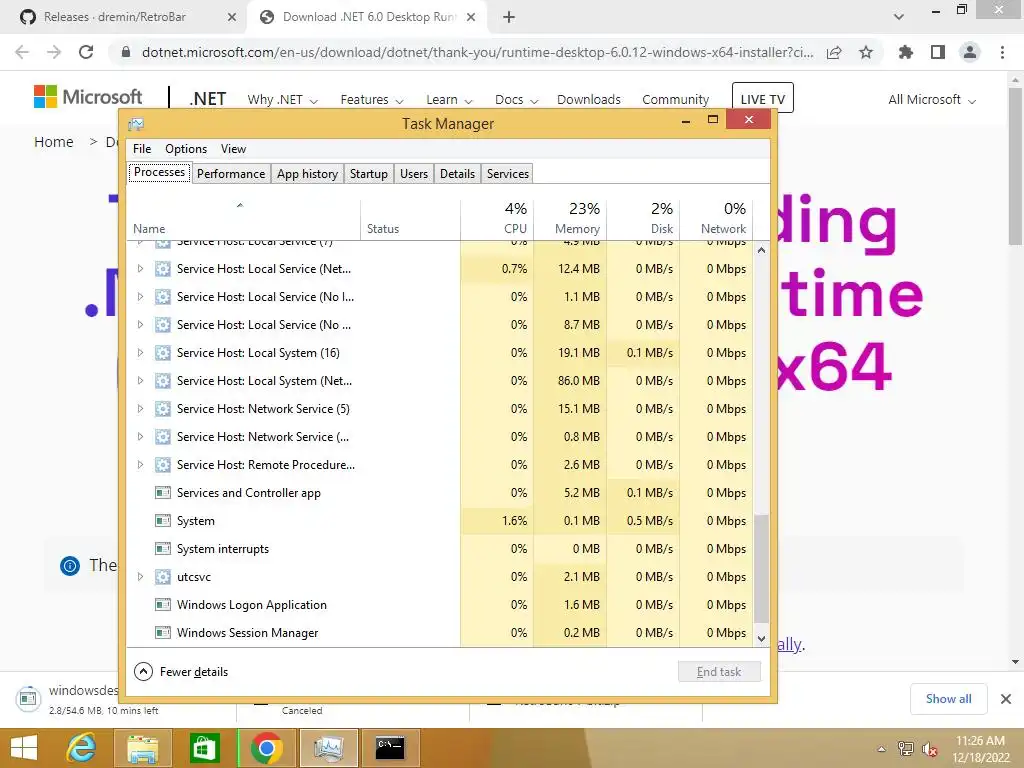
Task: Open Chrome profile avatar
Action: (970, 52)
